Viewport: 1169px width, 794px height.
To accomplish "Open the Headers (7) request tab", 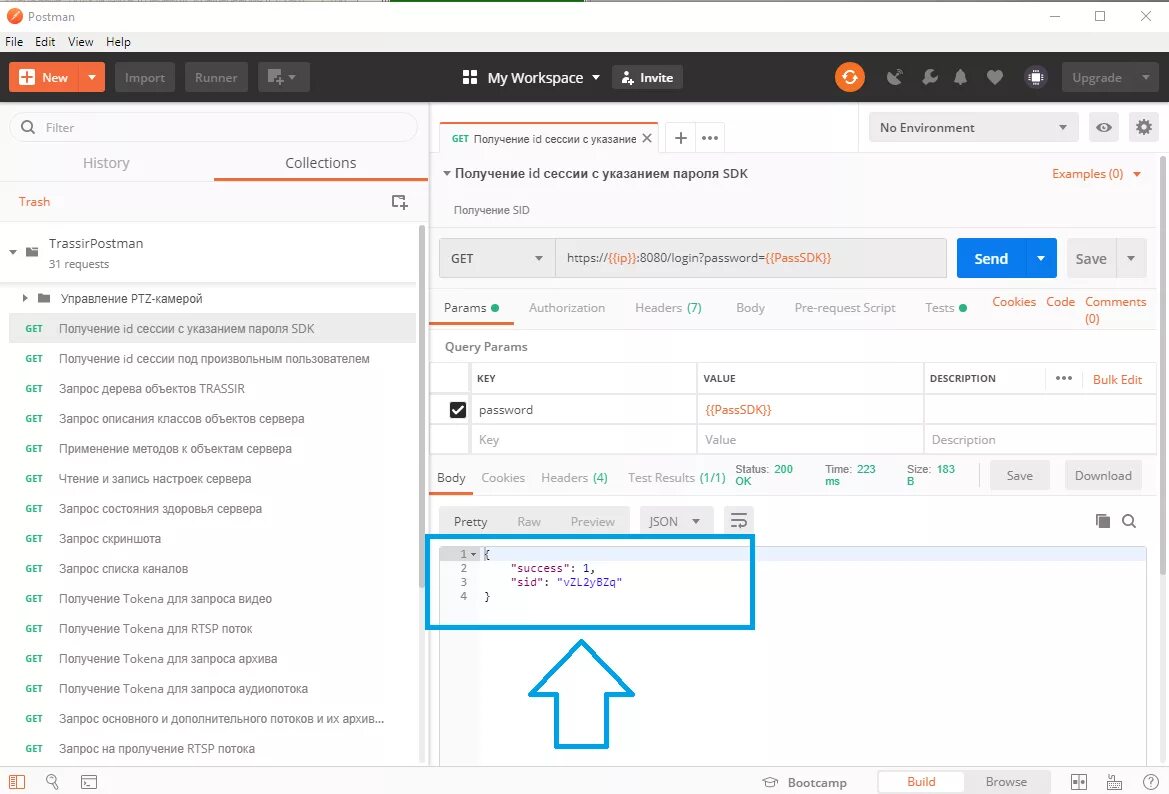I will coord(668,307).
